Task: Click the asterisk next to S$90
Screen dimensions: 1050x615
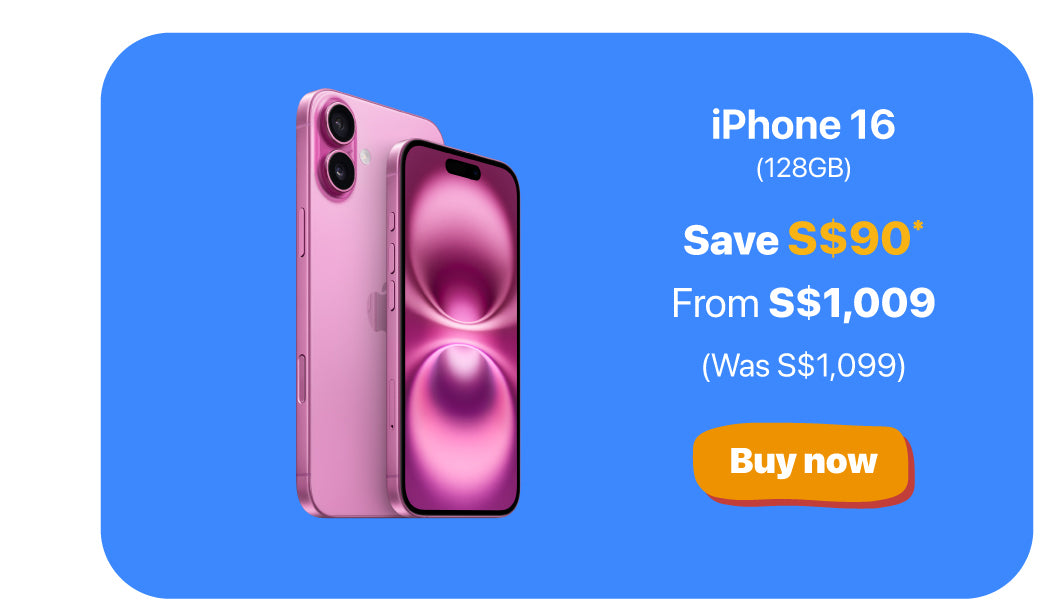Action: coord(917,227)
